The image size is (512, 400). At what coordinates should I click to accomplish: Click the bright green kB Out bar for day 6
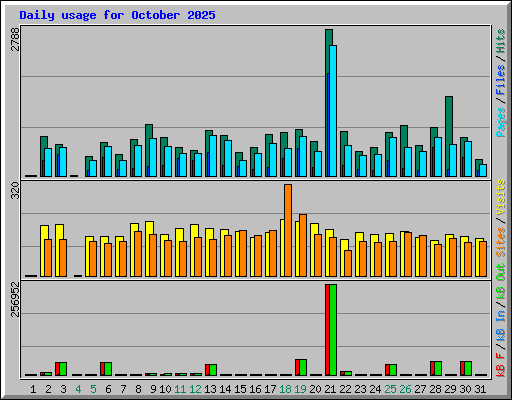108,369
